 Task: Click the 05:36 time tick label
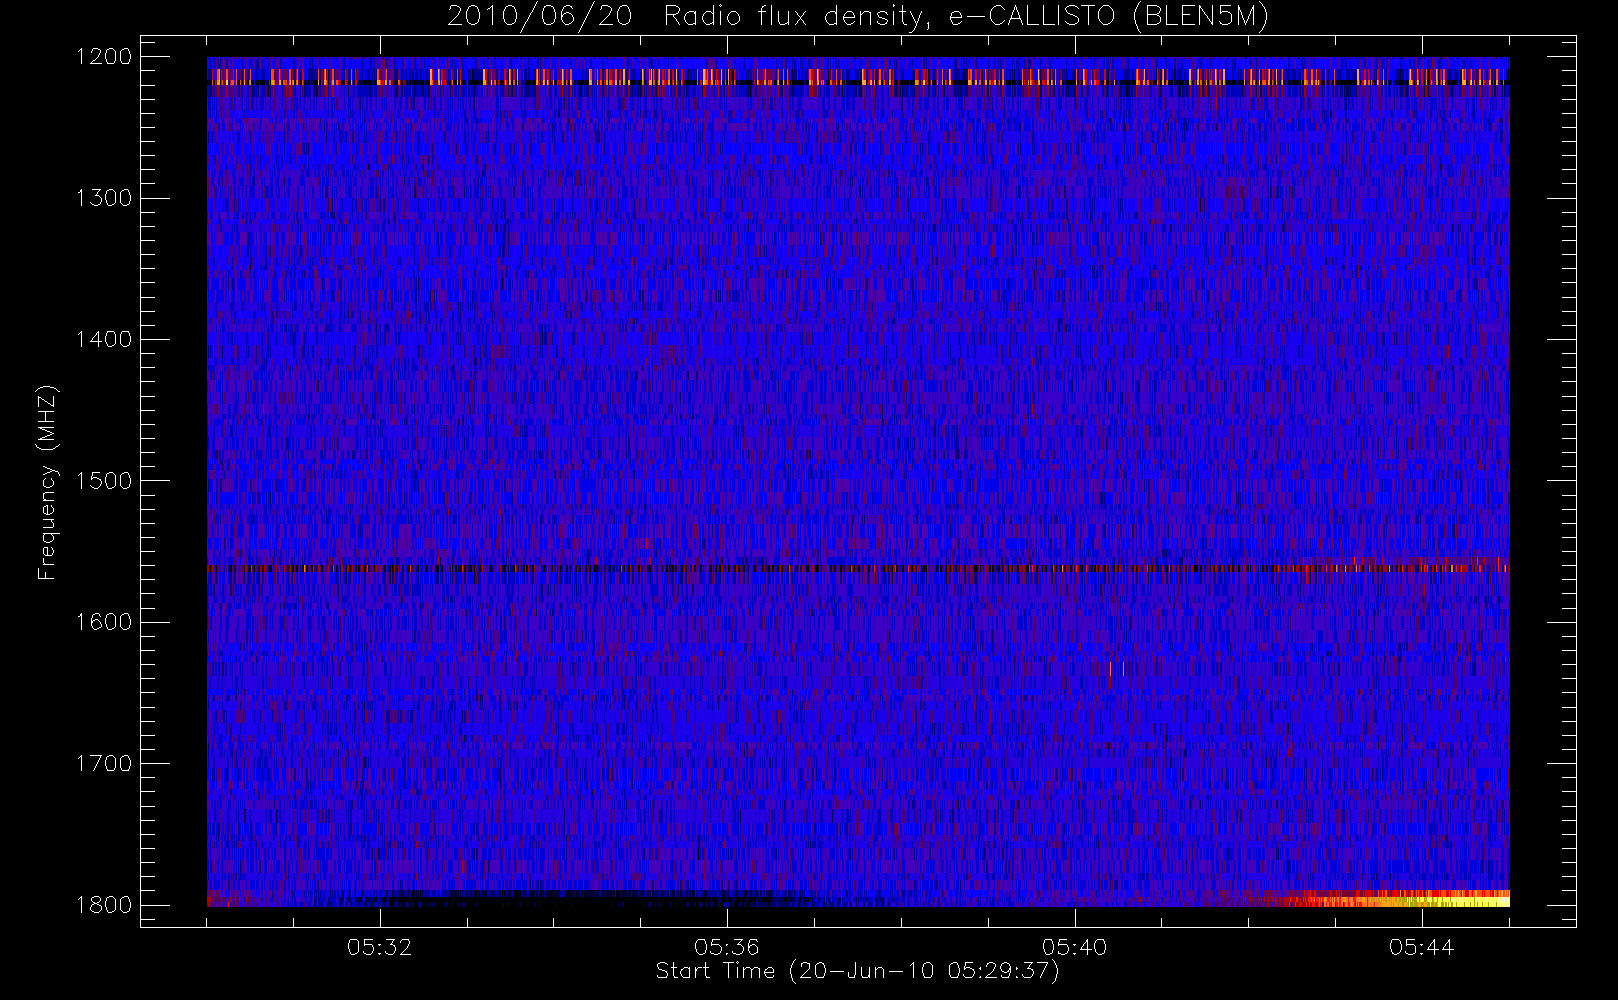pyautogui.click(x=727, y=947)
